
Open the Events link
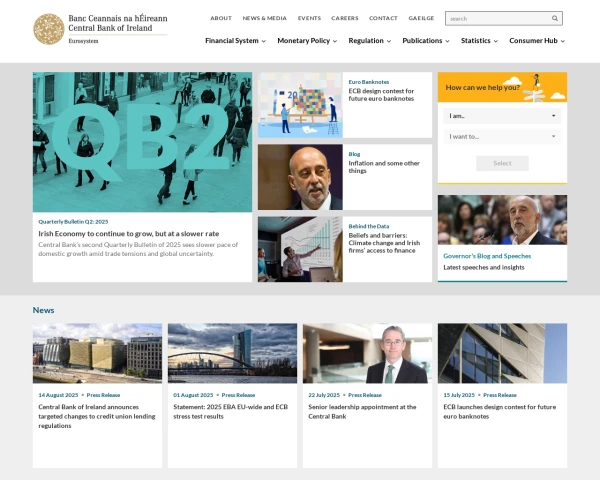coord(309,18)
